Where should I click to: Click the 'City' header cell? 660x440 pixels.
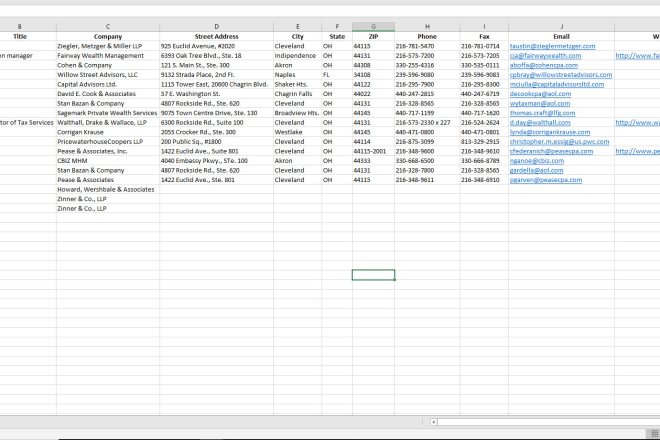298,37
